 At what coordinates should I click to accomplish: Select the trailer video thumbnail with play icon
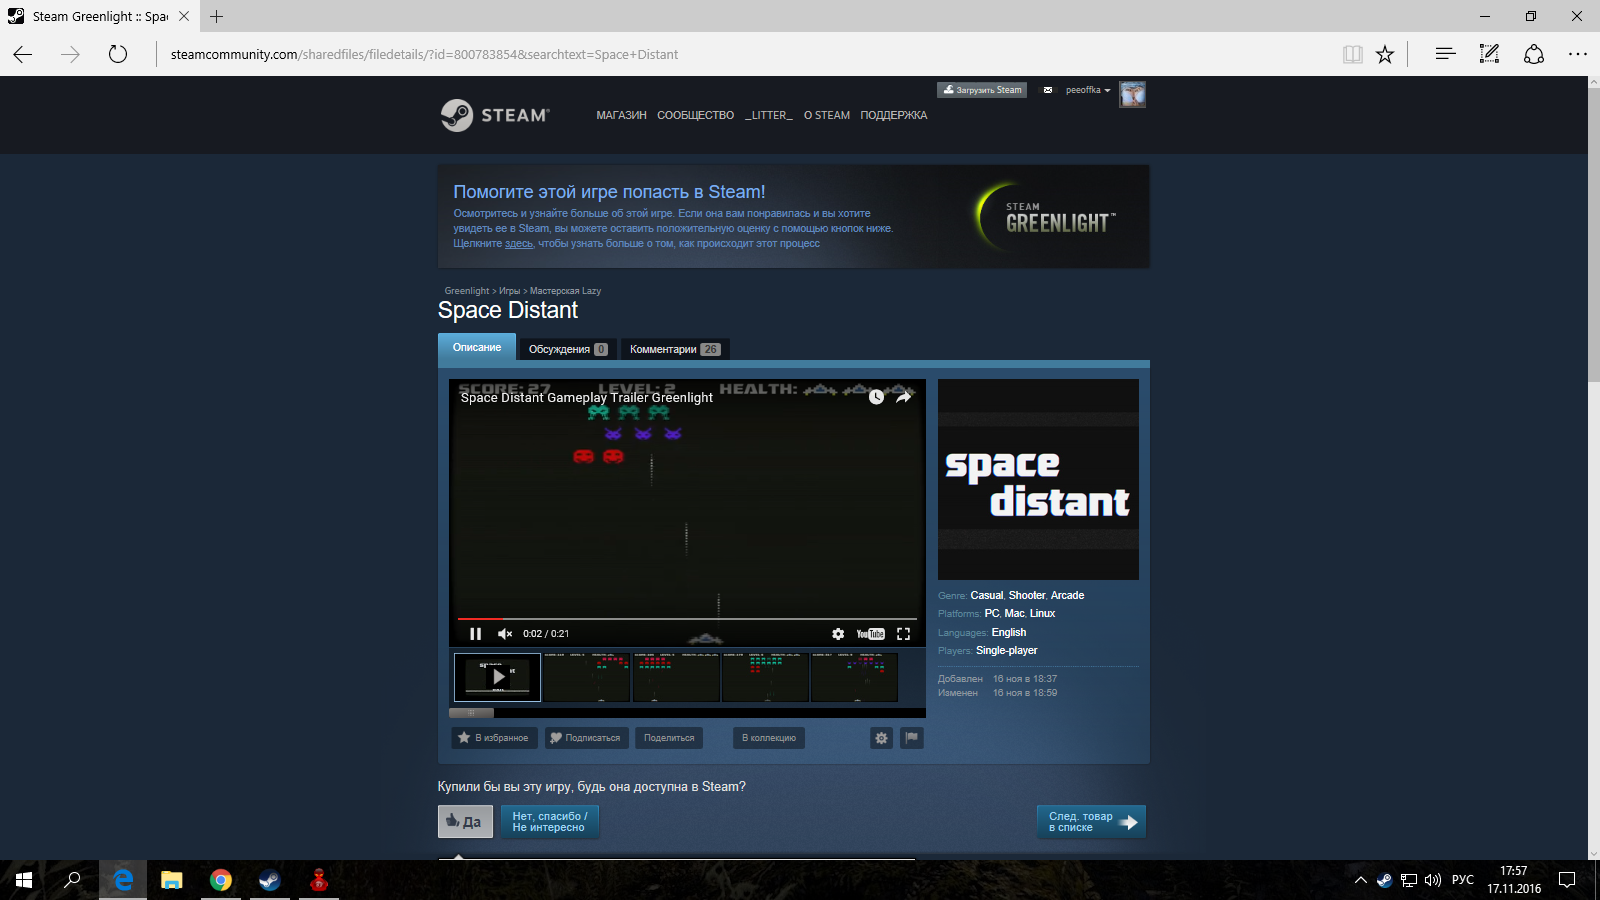[498, 677]
